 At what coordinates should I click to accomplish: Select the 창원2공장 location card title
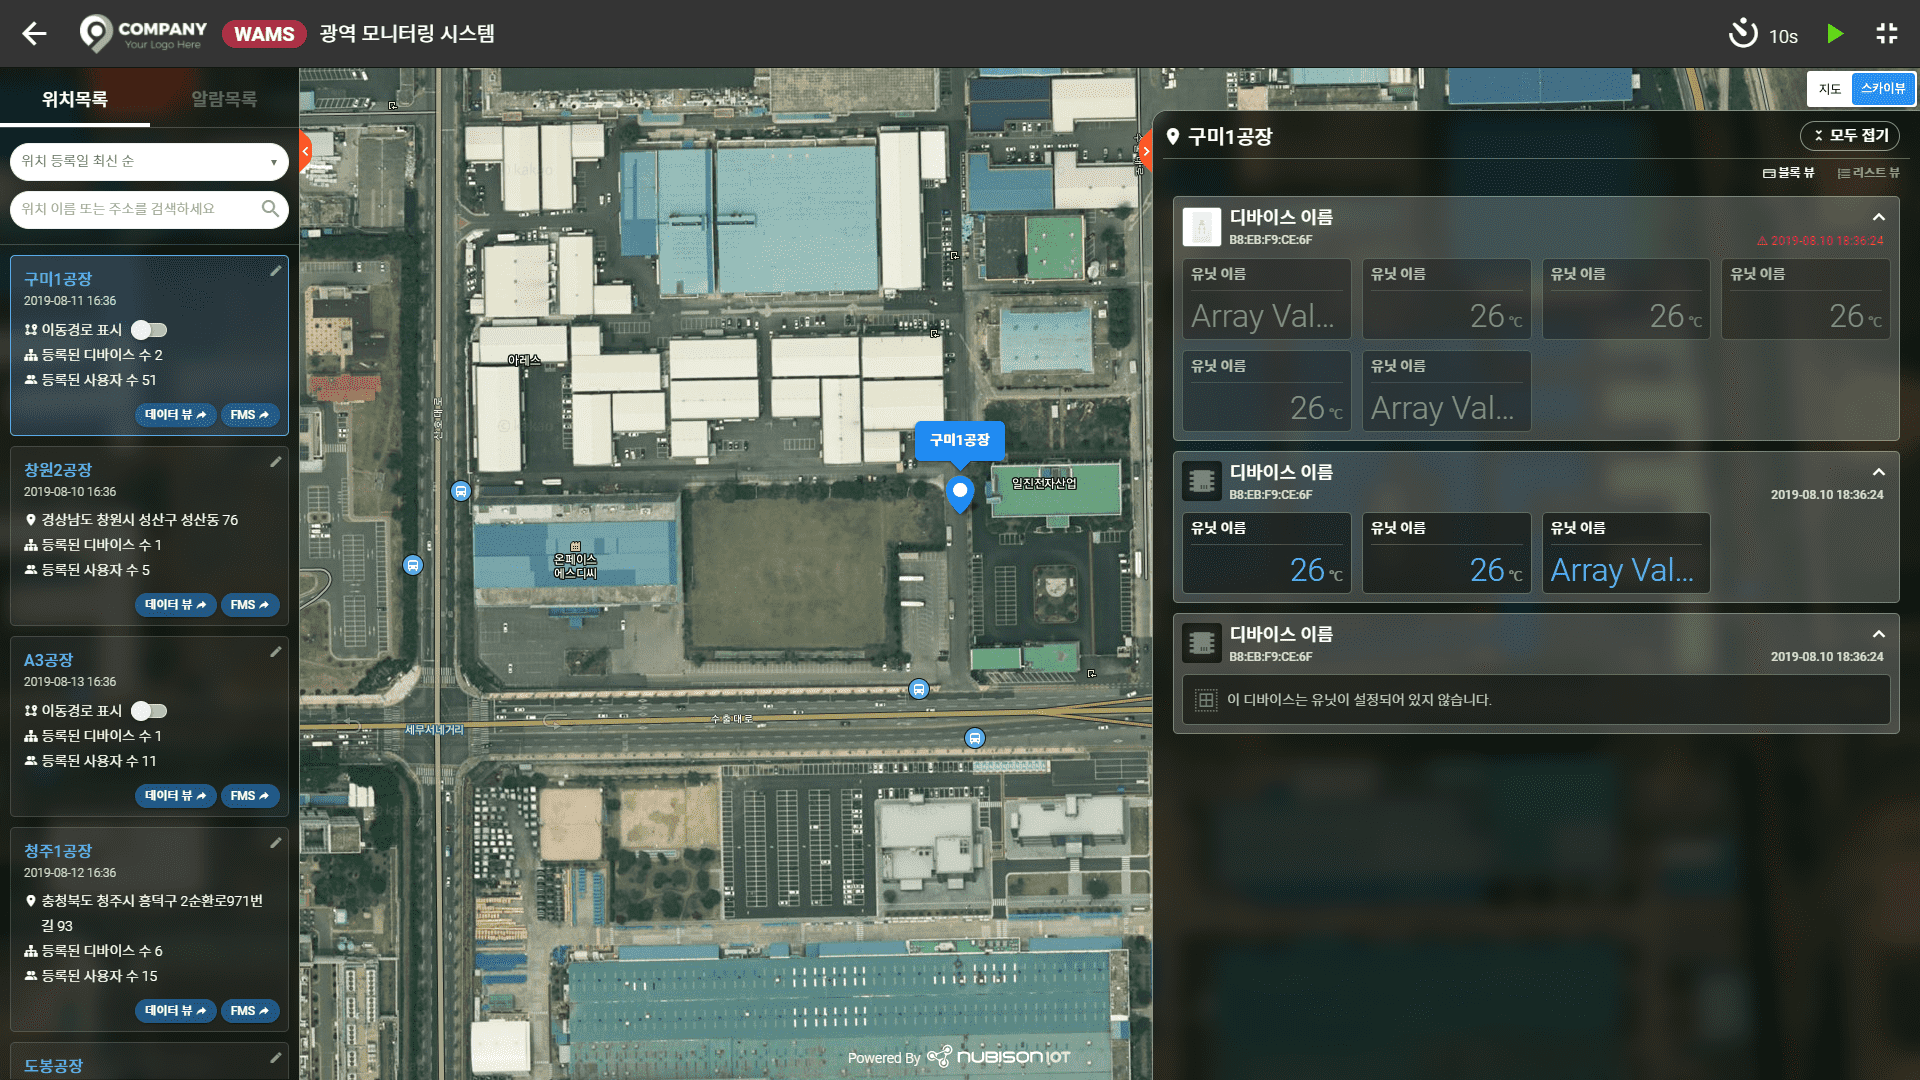pyautogui.click(x=58, y=470)
